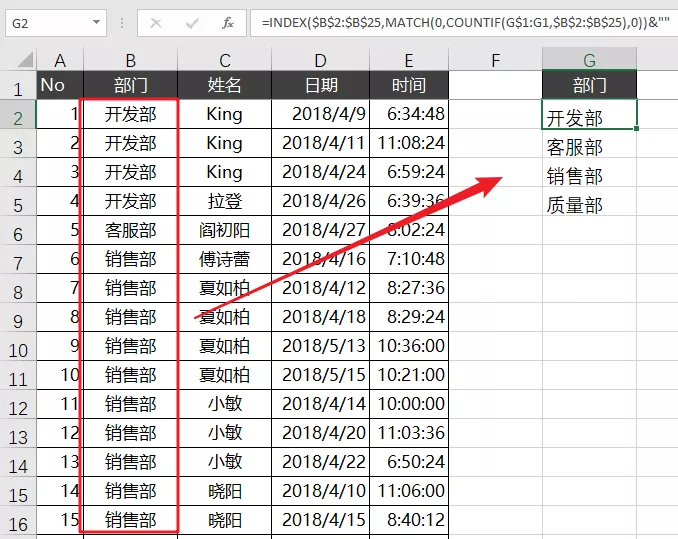Click the time cell 10:36:00

tap(409, 346)
